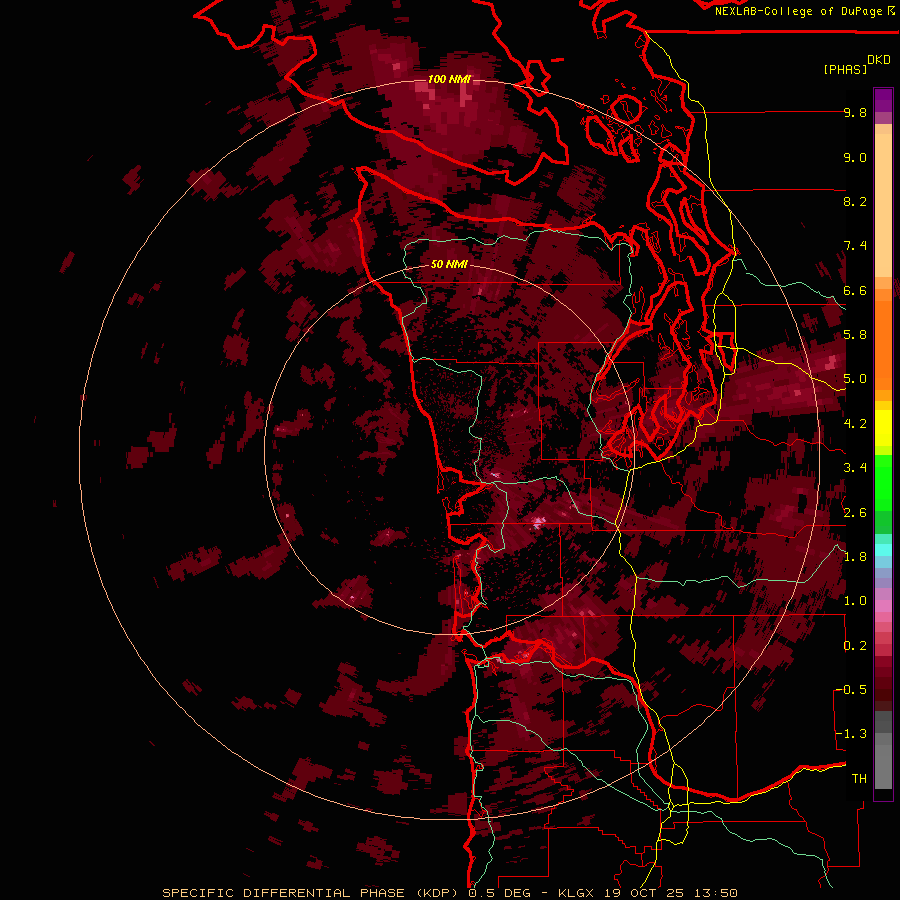The width and height of the screenshot is (900, 900).
Task: Click the 4.2 legend value
Action: (855, 424)
